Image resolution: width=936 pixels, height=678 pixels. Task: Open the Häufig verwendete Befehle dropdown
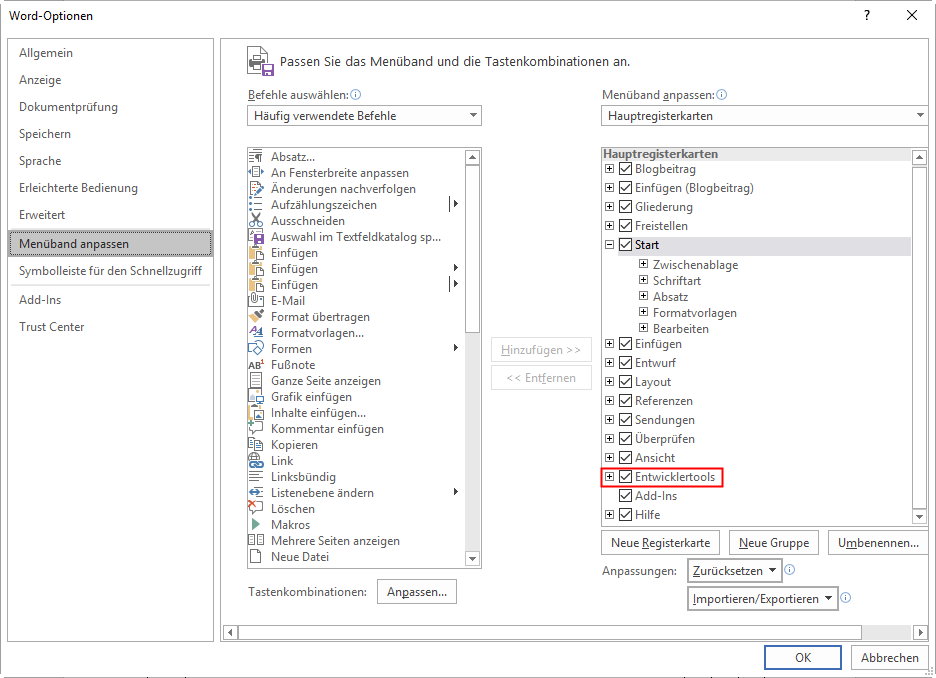click(x=364, y=116)
